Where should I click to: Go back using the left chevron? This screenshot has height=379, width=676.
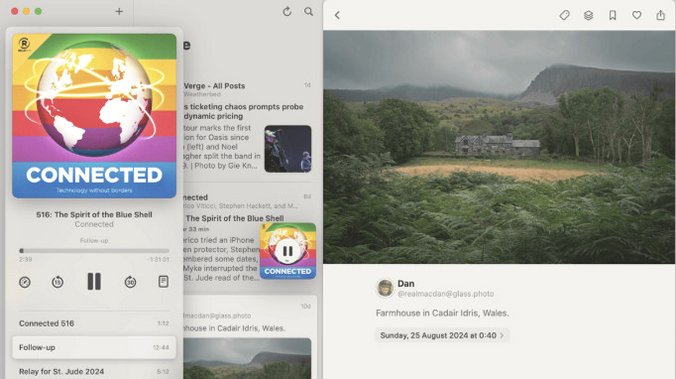(337, 16)
